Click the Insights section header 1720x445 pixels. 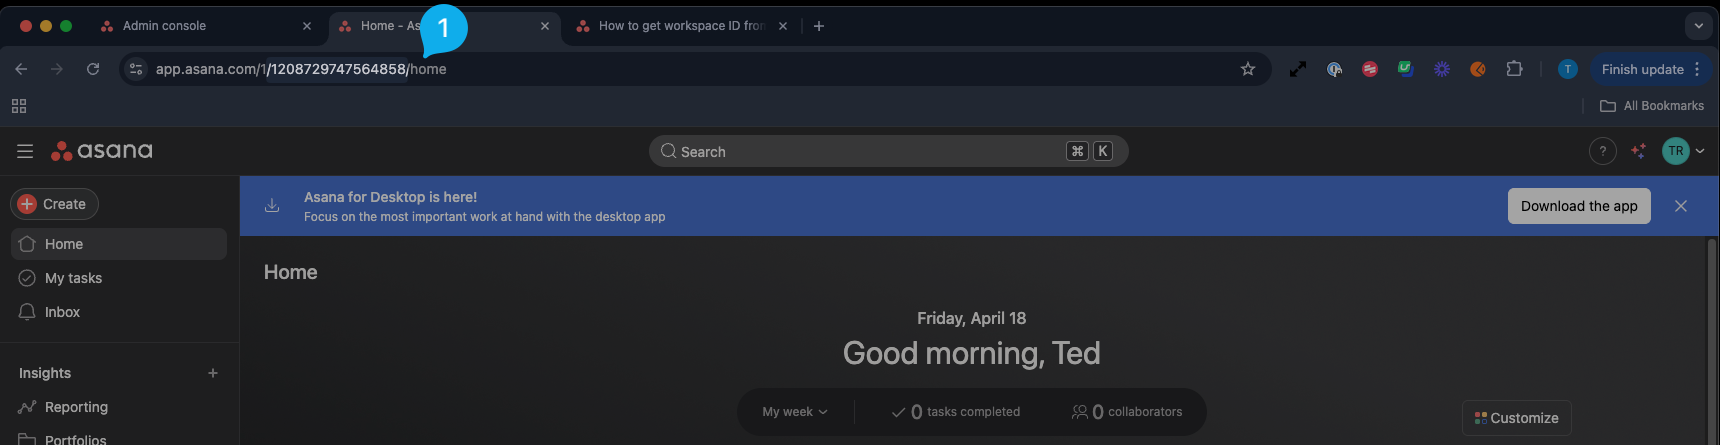[x=45, y=373]
